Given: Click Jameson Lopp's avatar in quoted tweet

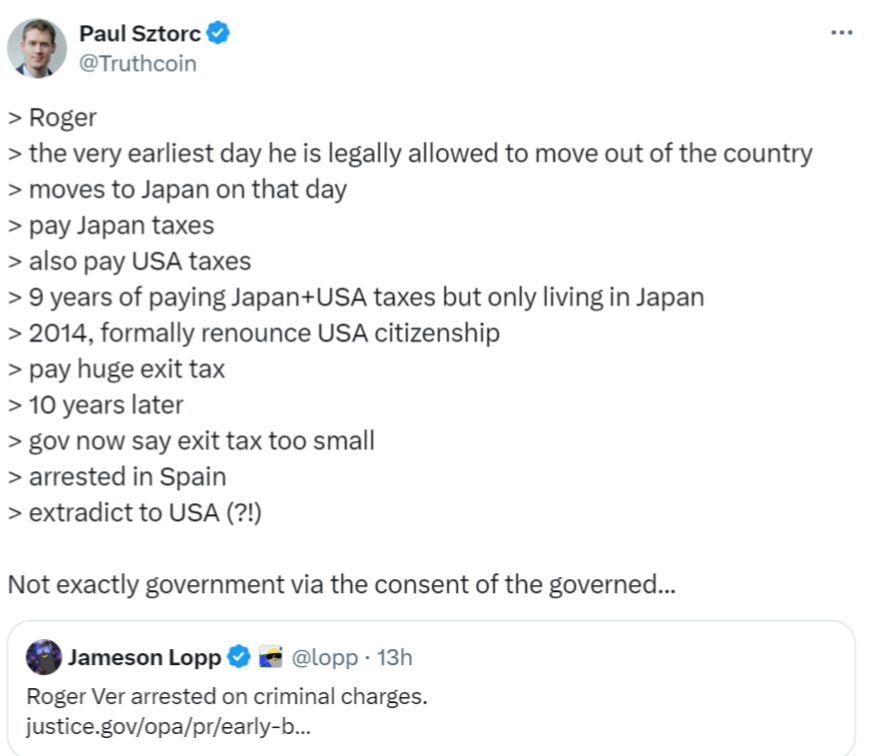Looking at the screenshot, I should click(x=43, y=657).
